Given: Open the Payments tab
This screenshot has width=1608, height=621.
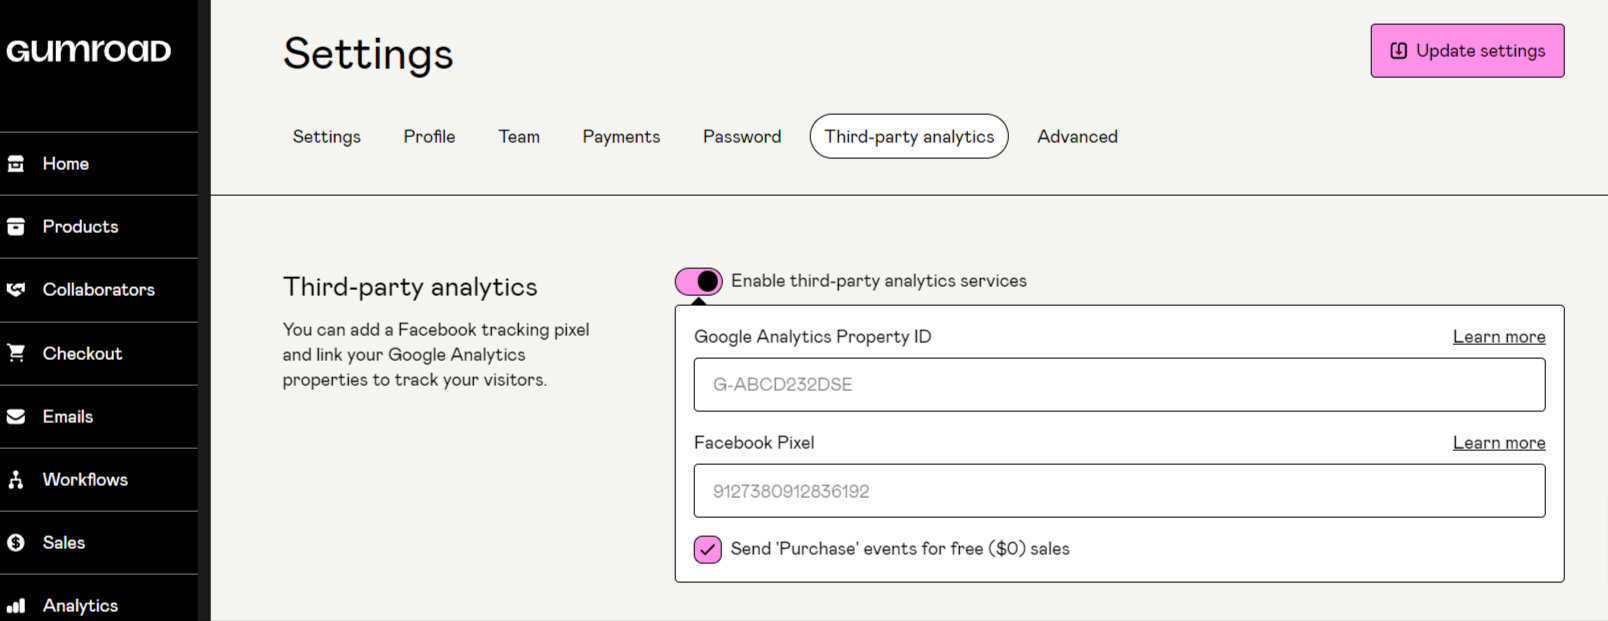Looking at the screenshot, I should [x=621, y=137].
